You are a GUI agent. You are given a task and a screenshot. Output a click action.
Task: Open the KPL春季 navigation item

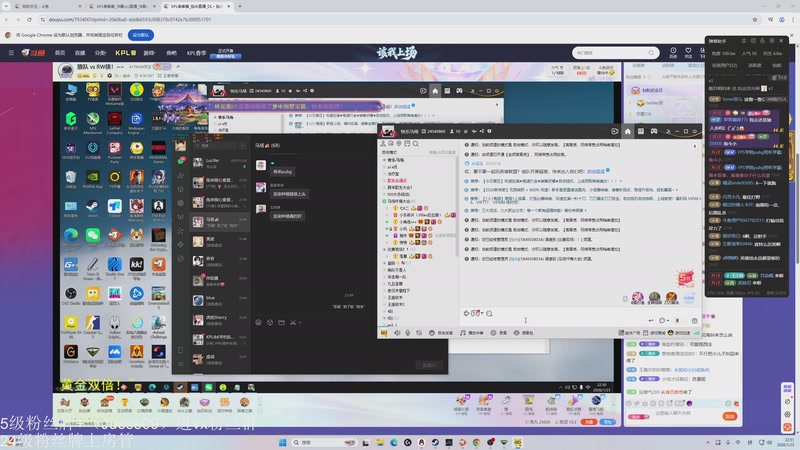coord(196,53)
